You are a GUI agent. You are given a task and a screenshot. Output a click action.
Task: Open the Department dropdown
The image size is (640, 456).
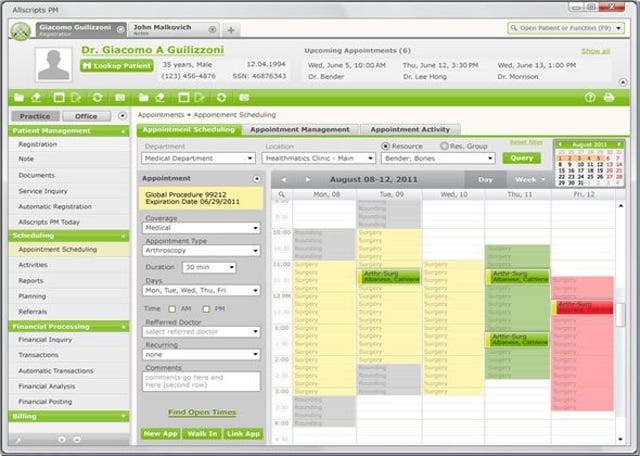click(198, 158)
